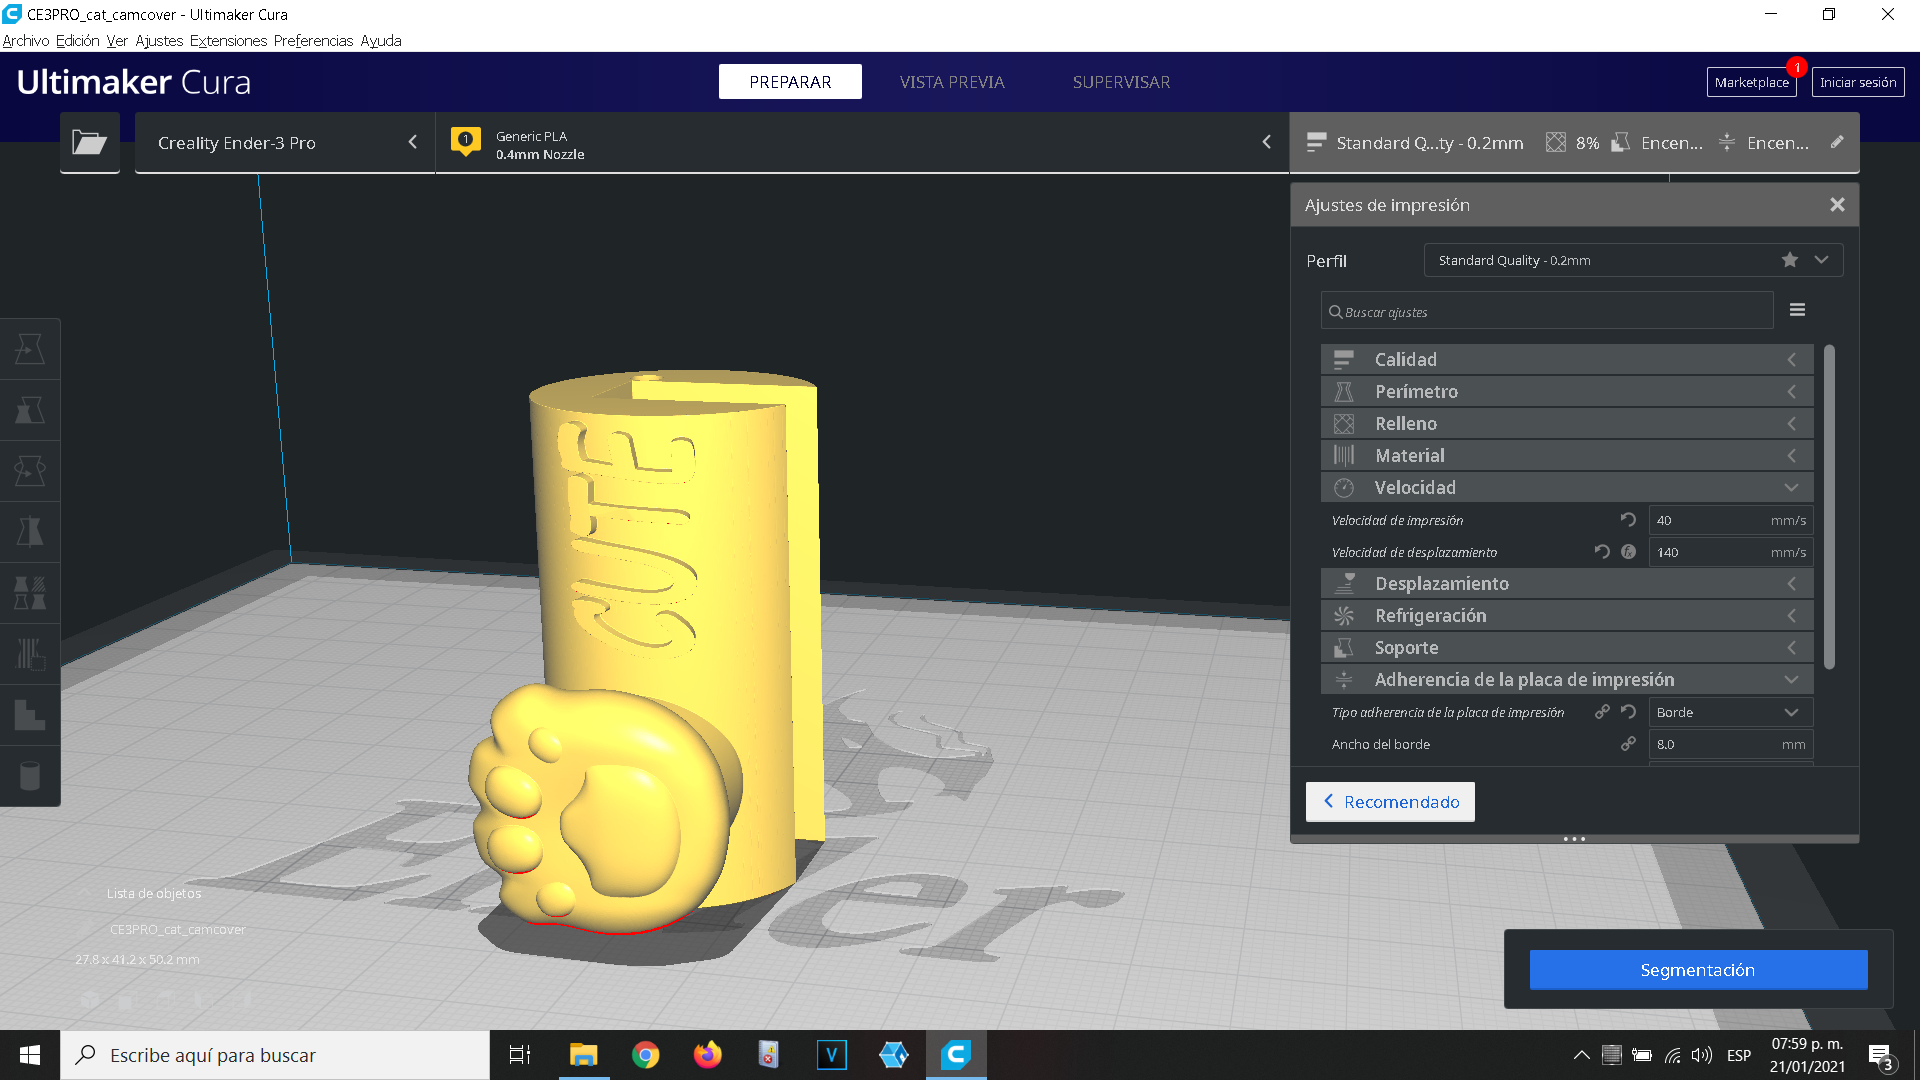Click the star icon in the Perfil field
This screenshot has height=1080, width=1920.
coord(1790,260)
